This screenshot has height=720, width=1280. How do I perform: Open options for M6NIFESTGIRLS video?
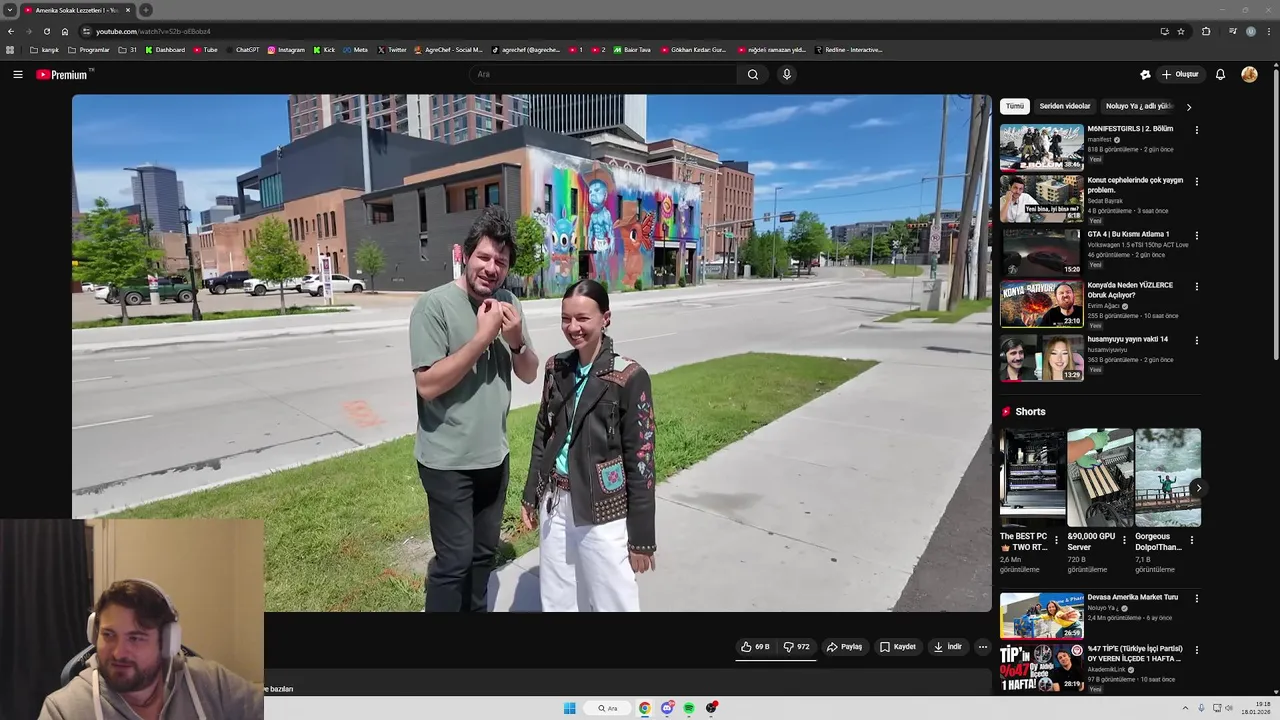tap(1197, 130)
